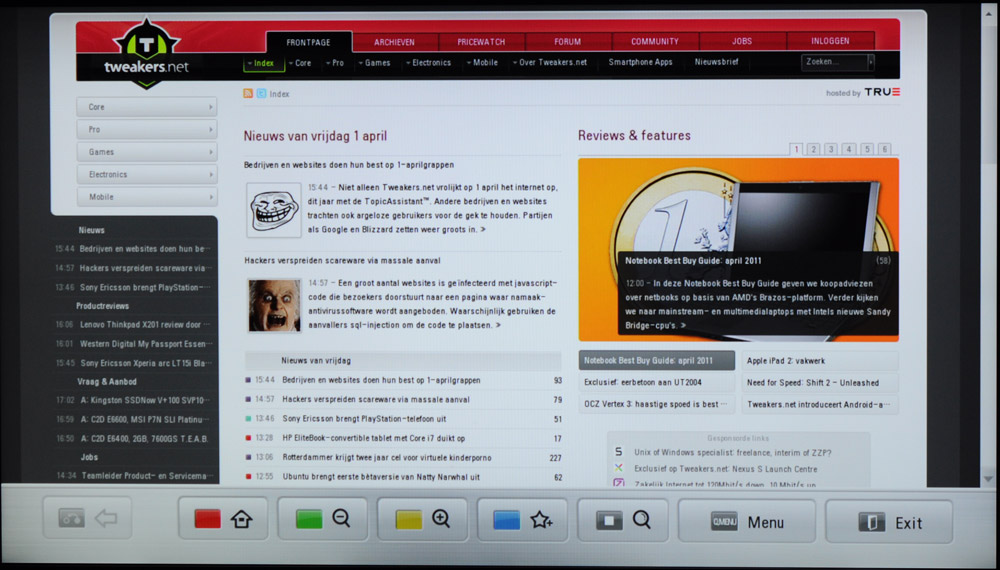
Task: Zoom out with the green magnifier button
Action: (323, 519)
